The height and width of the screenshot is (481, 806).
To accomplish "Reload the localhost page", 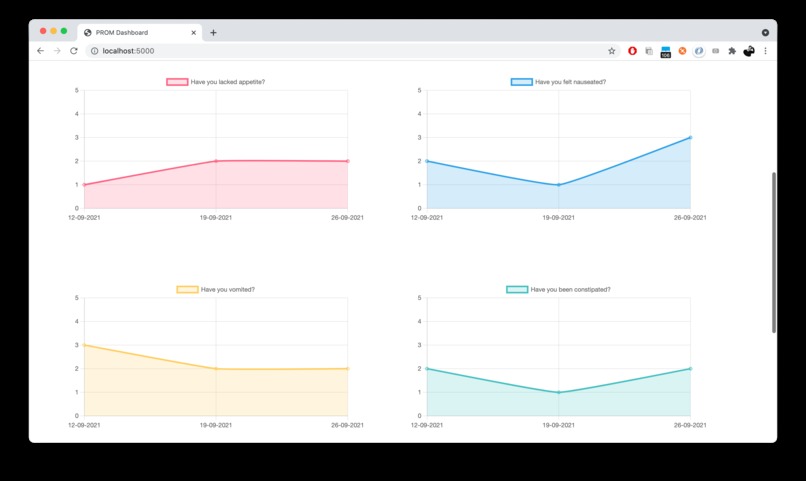I will click(74, 51).
